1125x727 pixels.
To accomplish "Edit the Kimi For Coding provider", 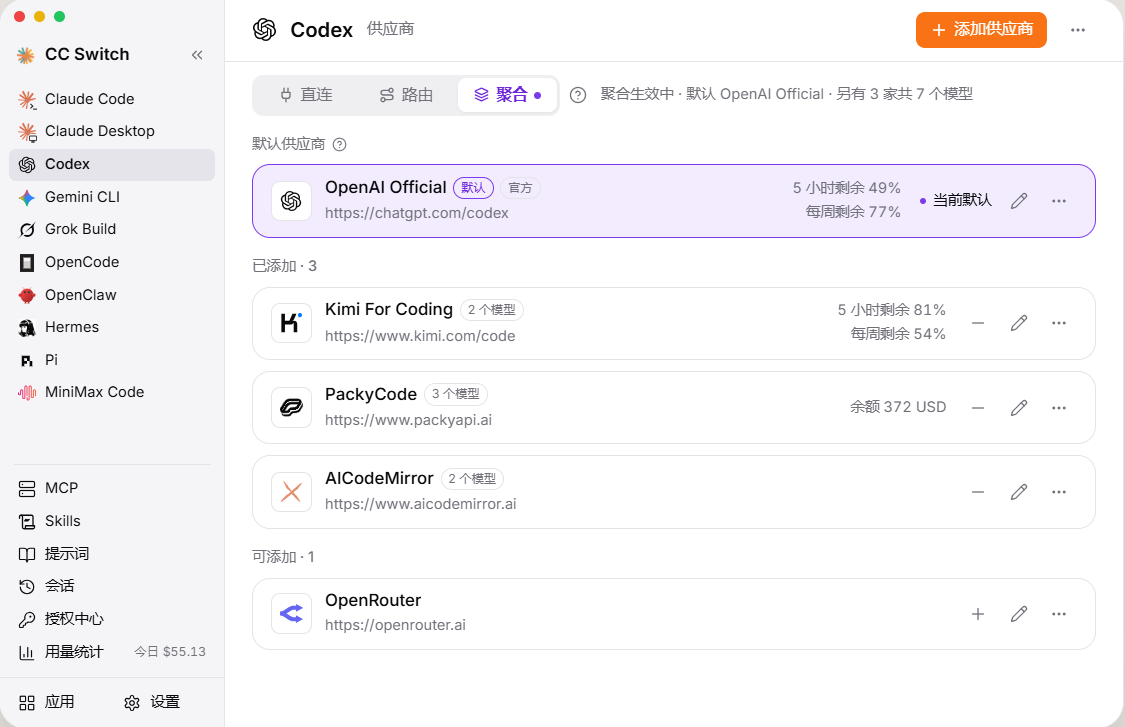I will [x=1019, y=323].
